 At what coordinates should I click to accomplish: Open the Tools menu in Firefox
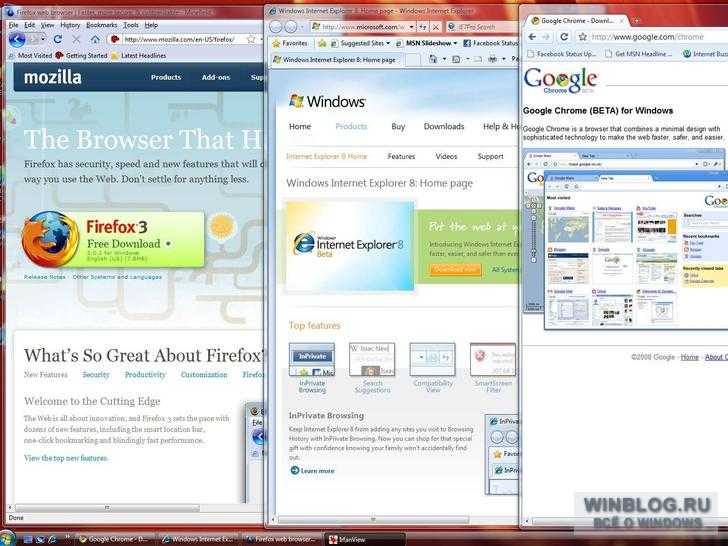pos(131,25)
